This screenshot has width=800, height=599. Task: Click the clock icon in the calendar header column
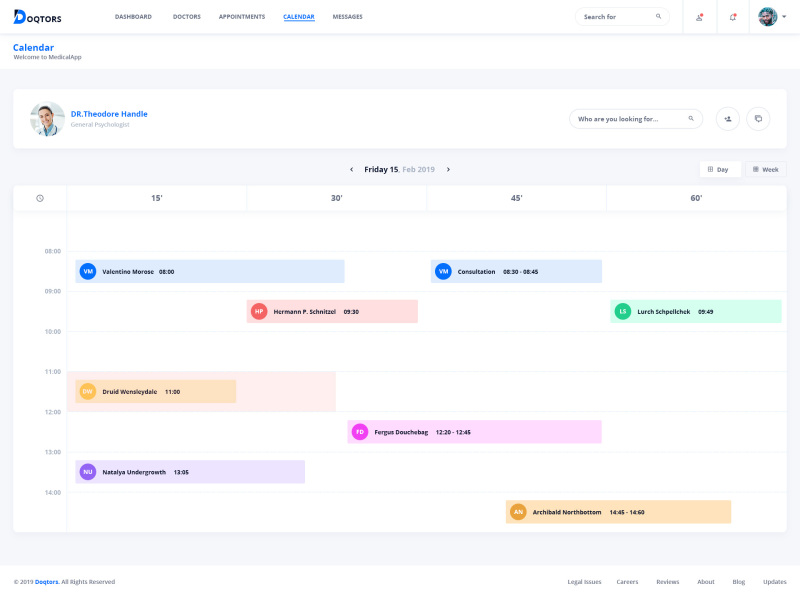click(39, 198)
